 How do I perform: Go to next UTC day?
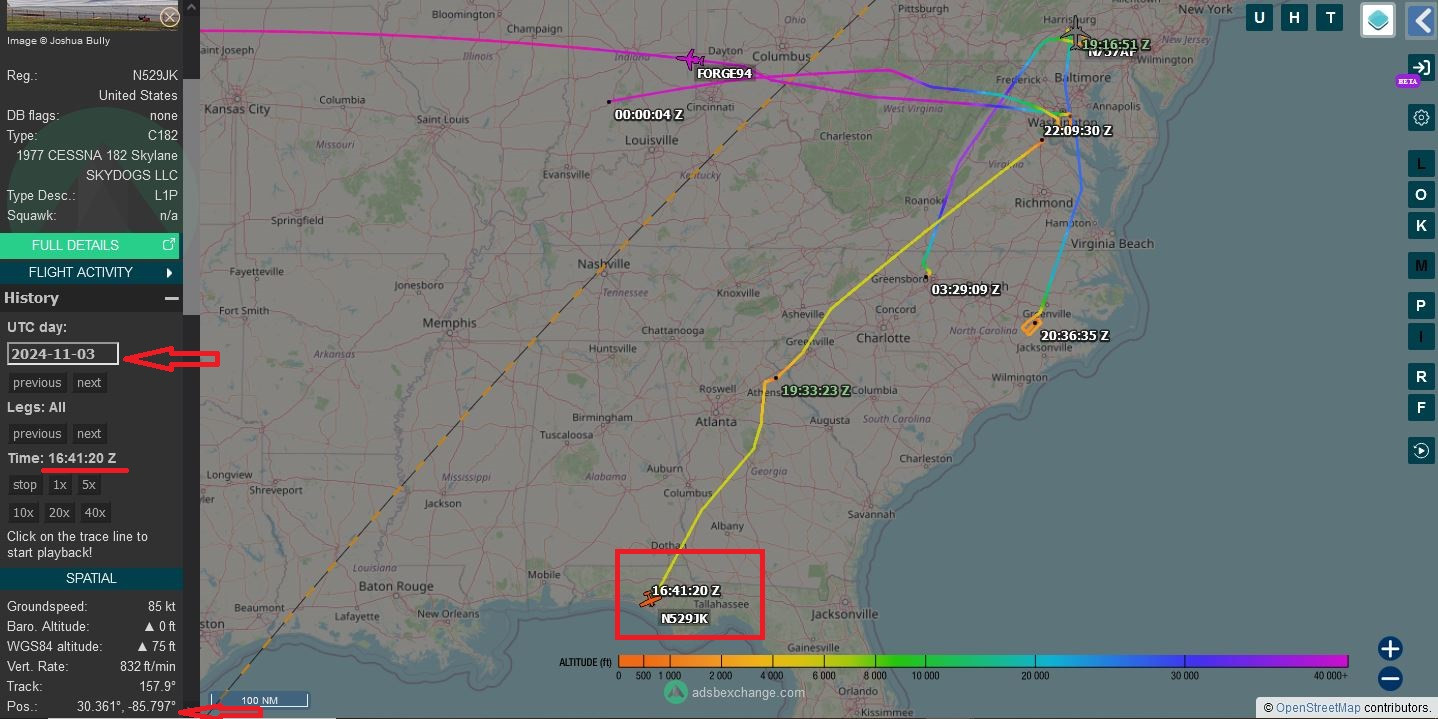[x=89, y=383]
